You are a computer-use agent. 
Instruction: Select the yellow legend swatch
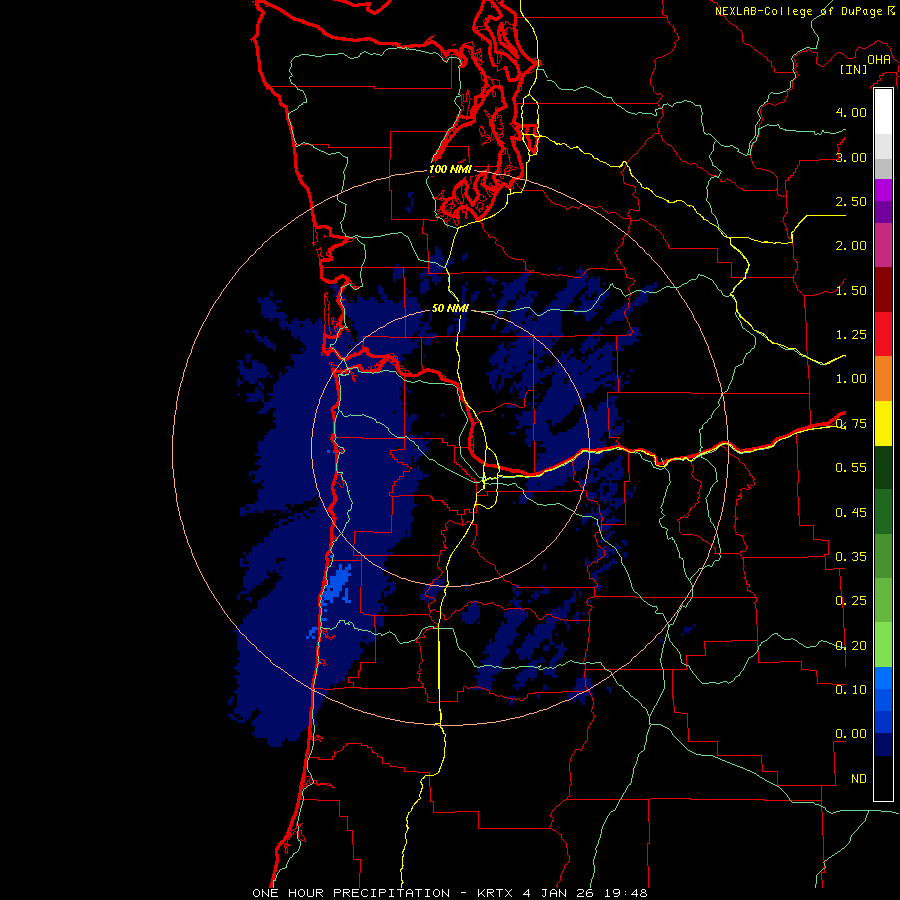(x=883, y=423)
